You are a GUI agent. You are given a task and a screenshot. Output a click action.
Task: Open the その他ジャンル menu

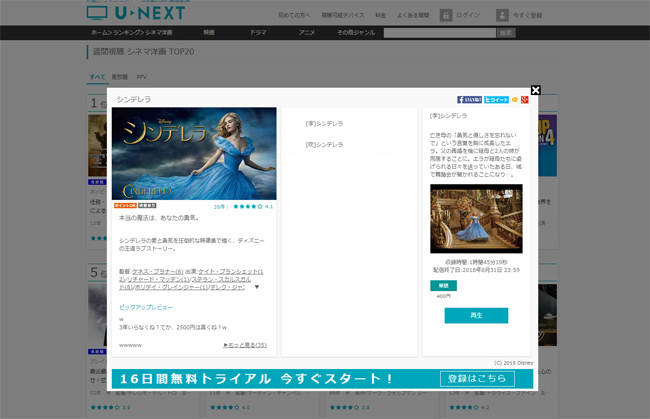pos(356,32)
